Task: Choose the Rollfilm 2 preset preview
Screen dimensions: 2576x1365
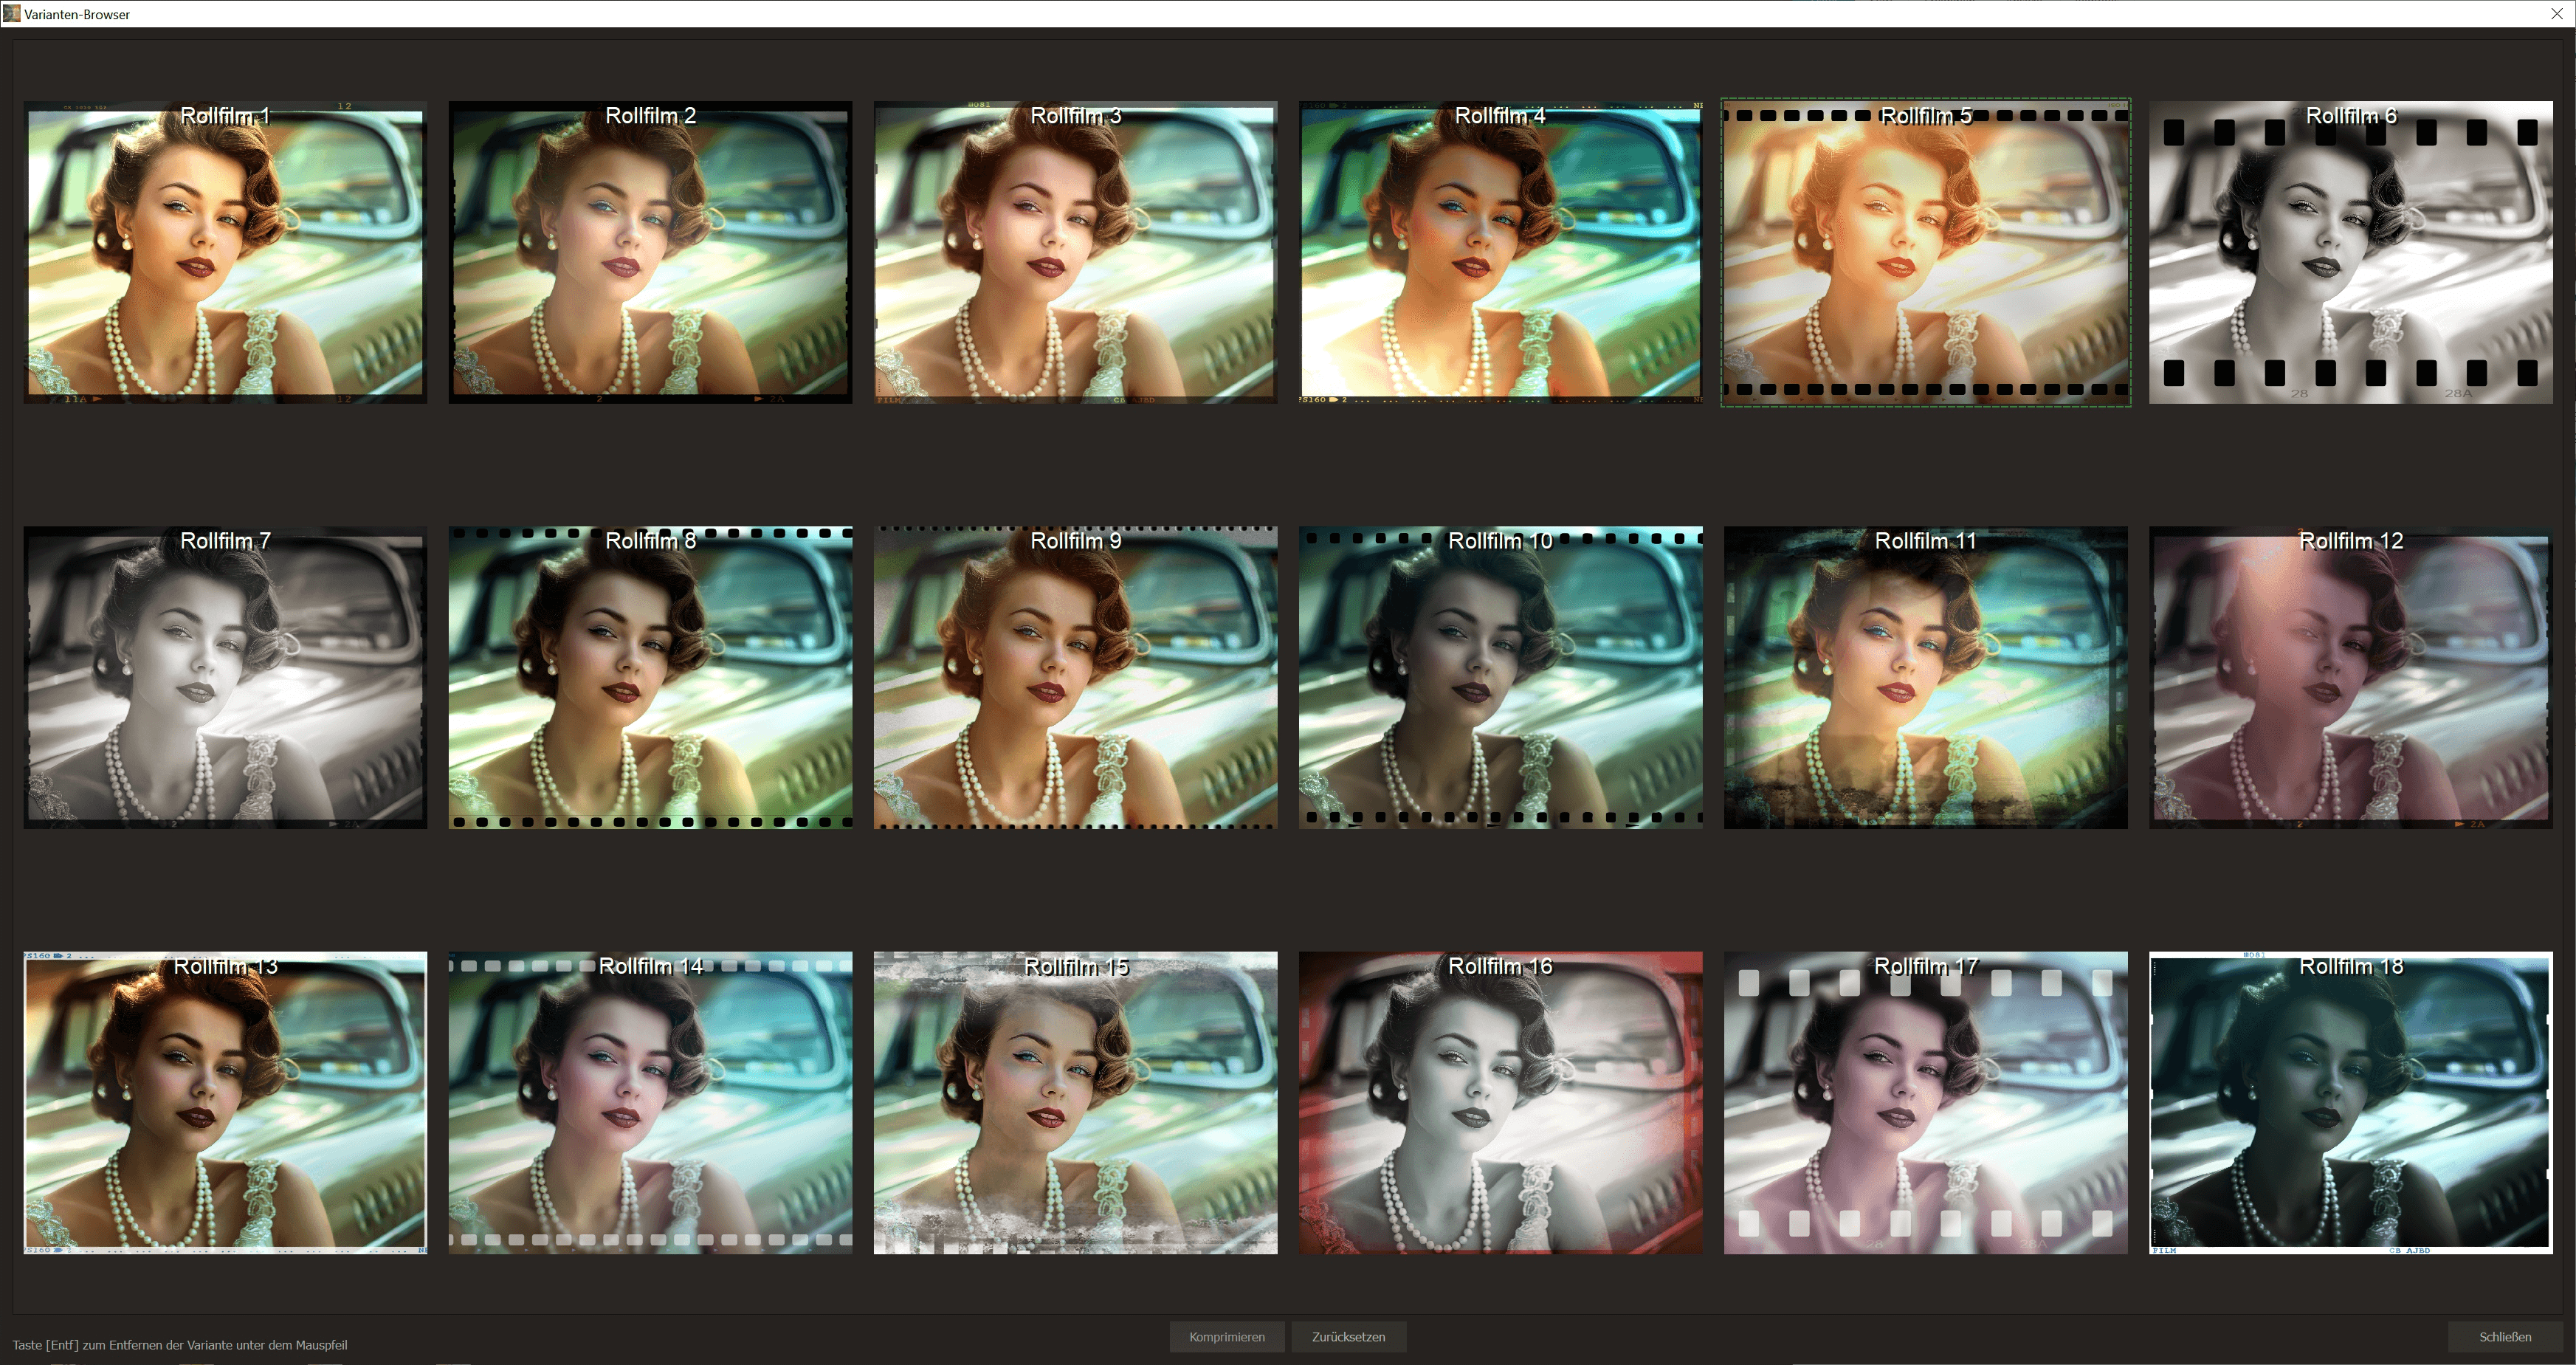Action: tap(650, 252)
